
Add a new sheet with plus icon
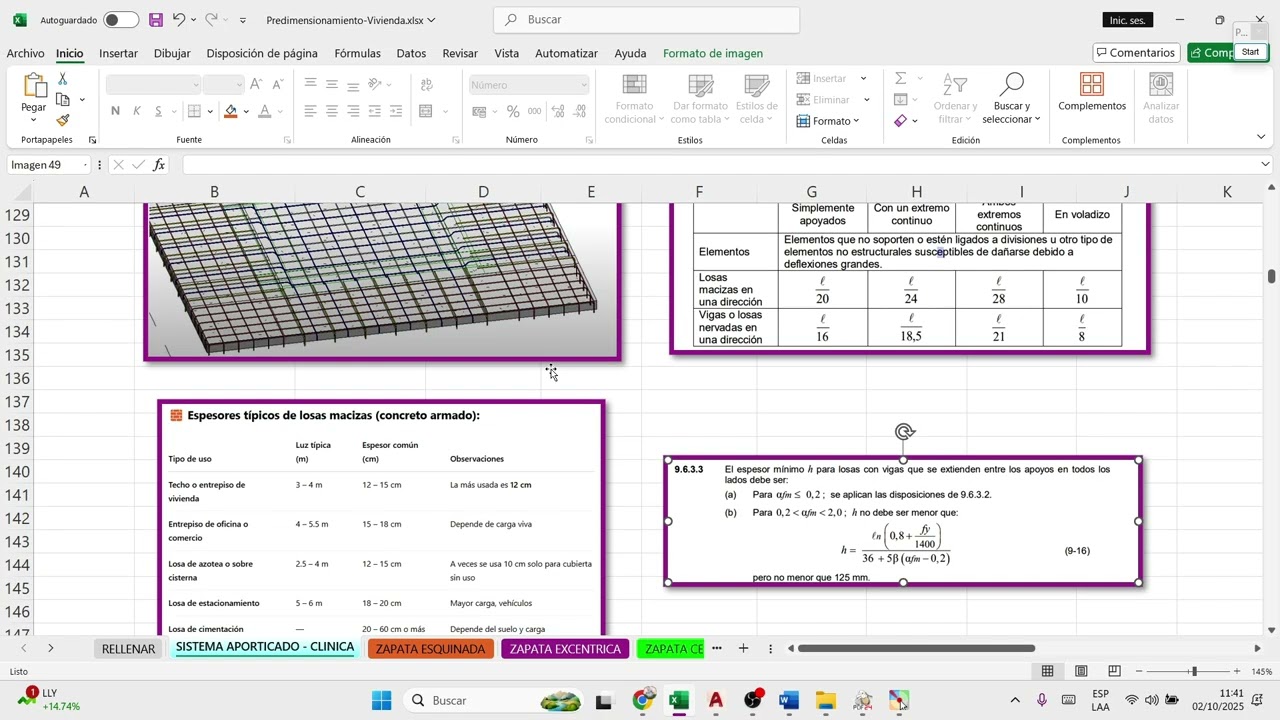pyautogui.click(x=743, y=649)
